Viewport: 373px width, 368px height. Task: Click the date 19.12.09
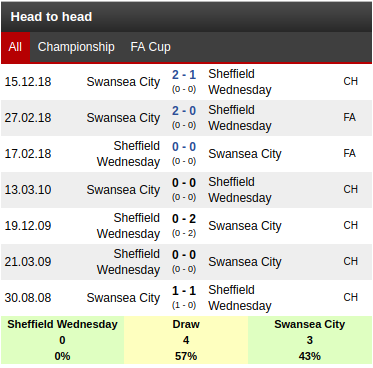click(28, 226)
